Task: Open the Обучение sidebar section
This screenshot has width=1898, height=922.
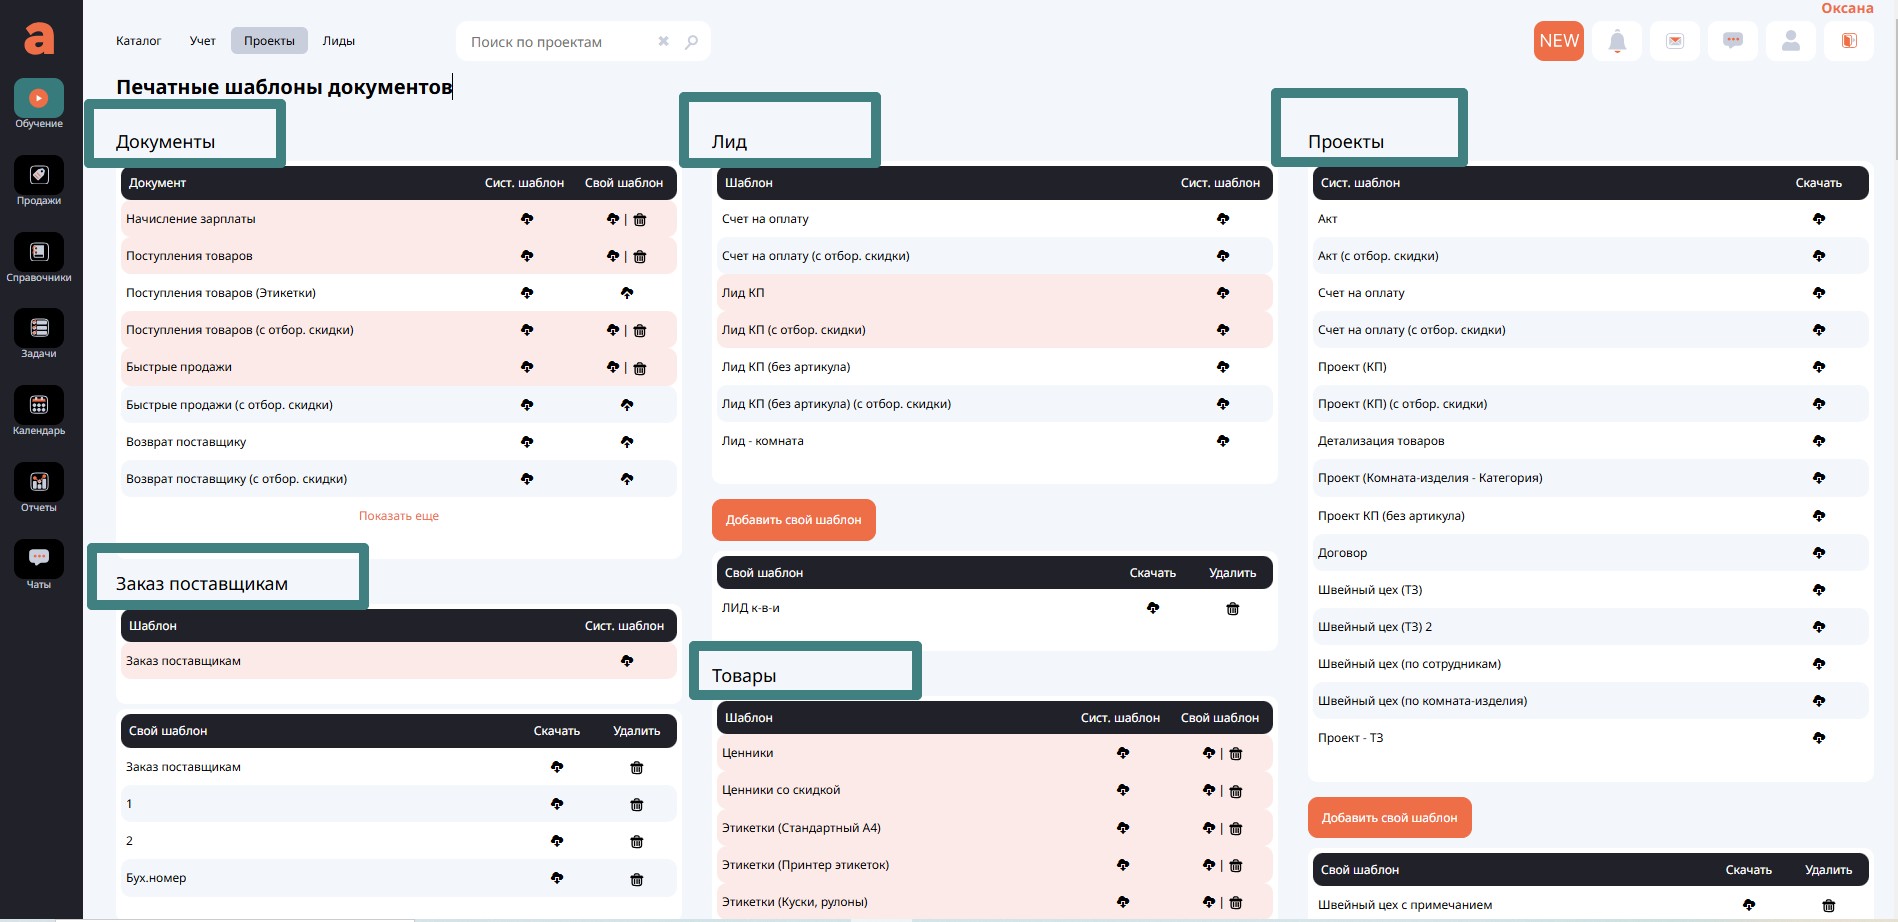Action: click(x=39, y=99)
